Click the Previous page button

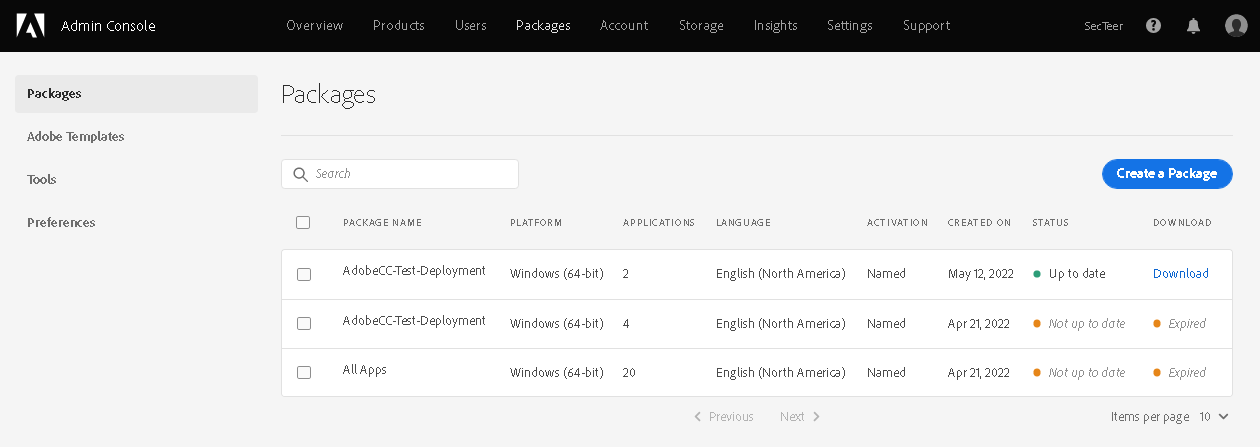[x=723, y=417]
